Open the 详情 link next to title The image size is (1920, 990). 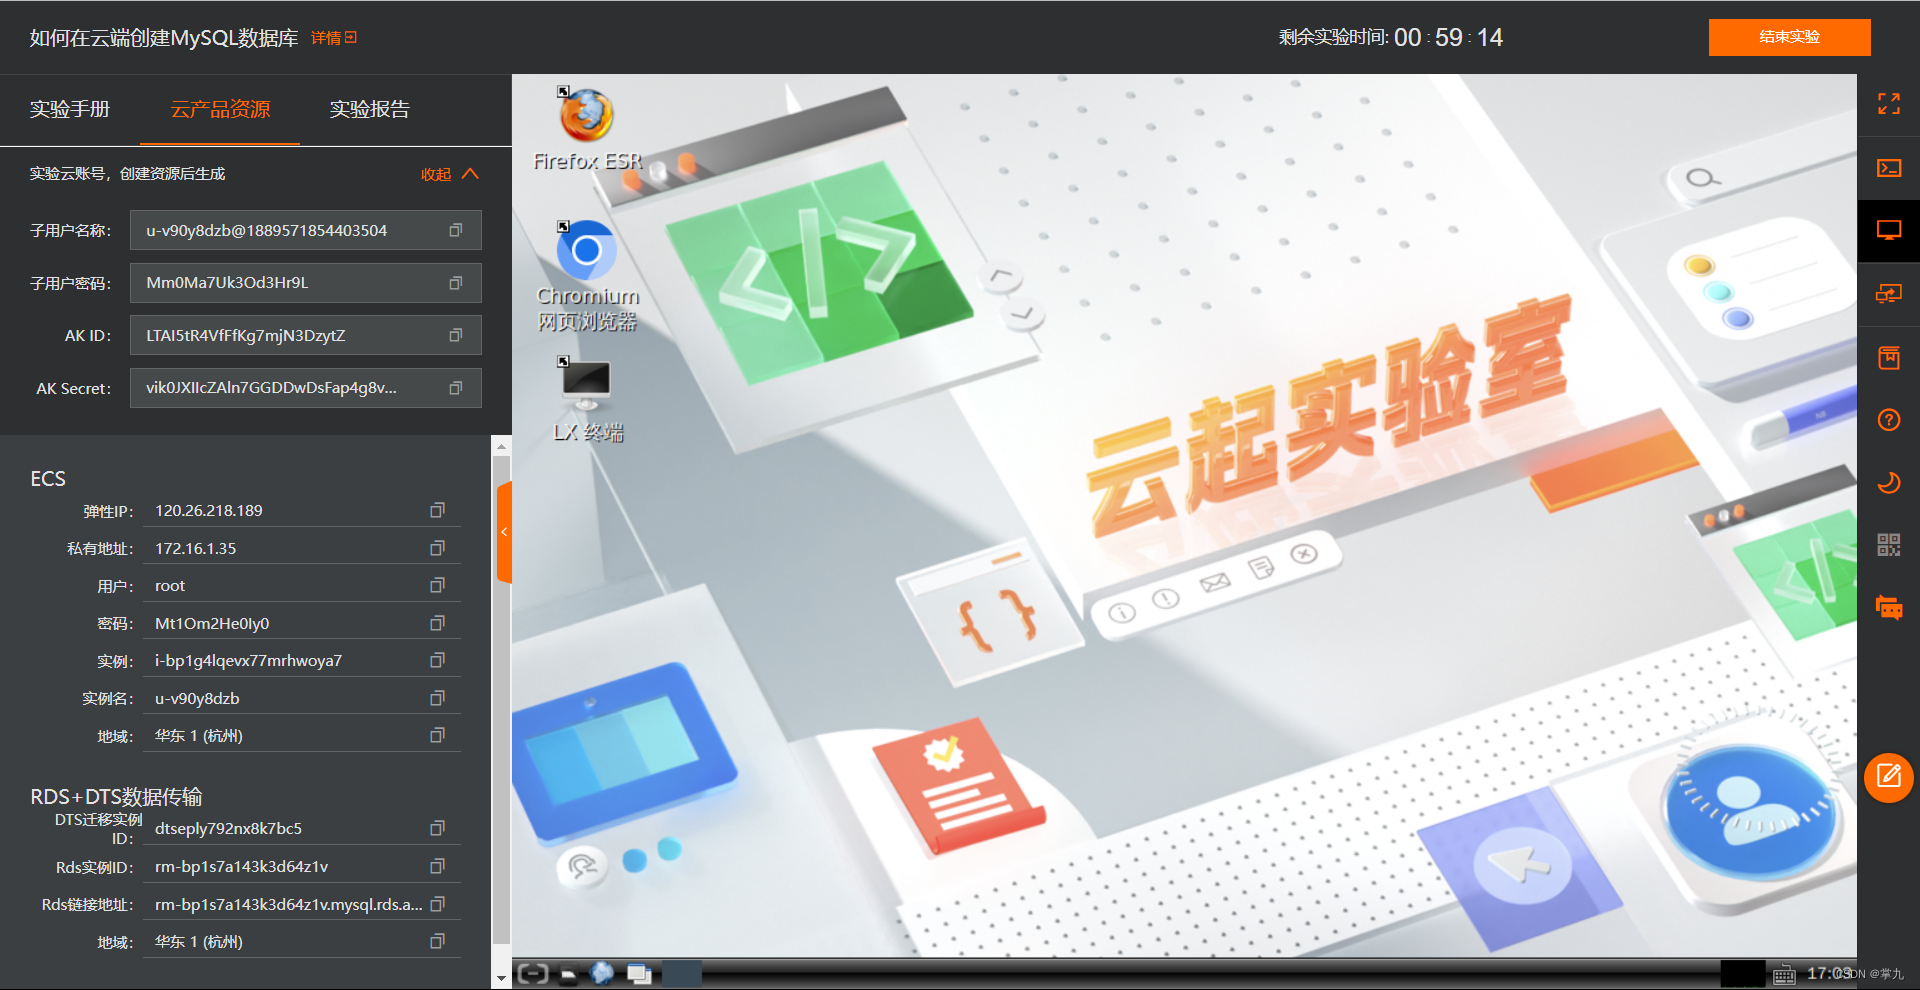click(x=334, y=38)
